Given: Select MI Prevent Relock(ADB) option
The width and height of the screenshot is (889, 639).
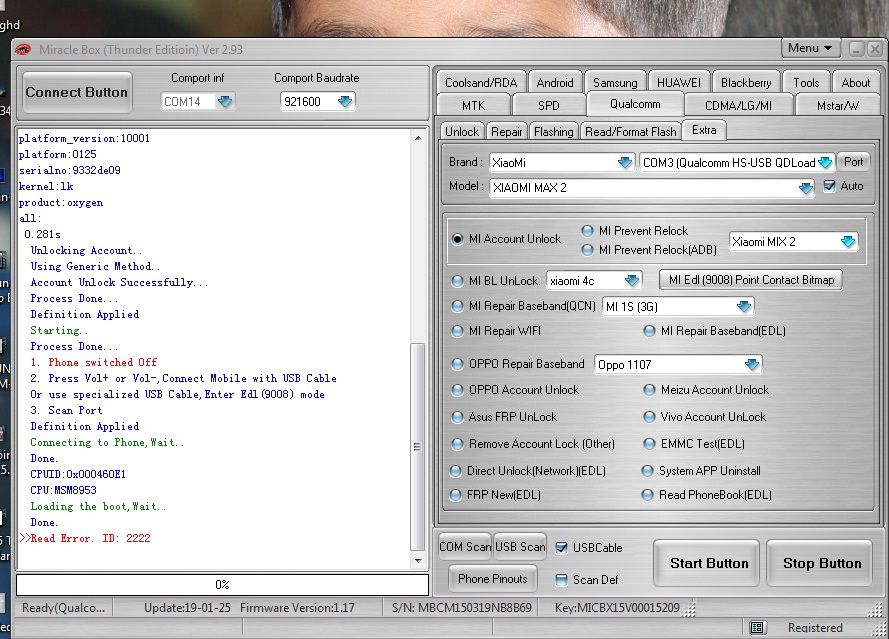Looking at the screenshot, I should pyautogui.click(x=587, y=249).
